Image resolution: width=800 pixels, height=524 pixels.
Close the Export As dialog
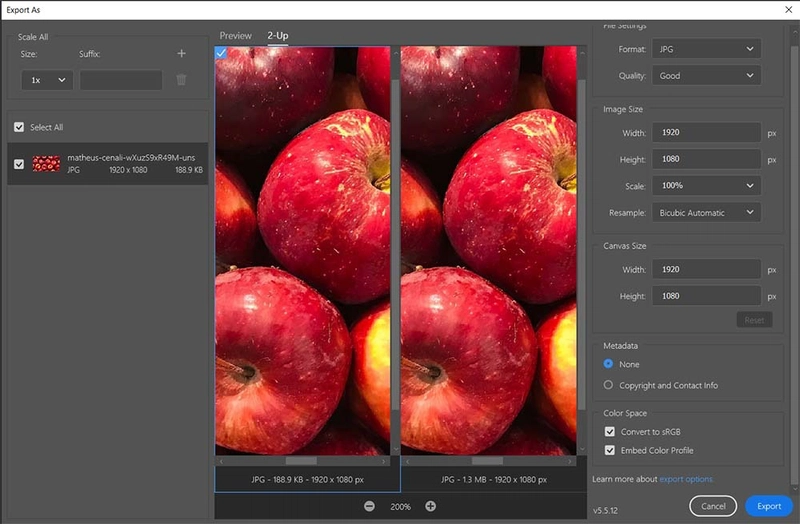788,10
